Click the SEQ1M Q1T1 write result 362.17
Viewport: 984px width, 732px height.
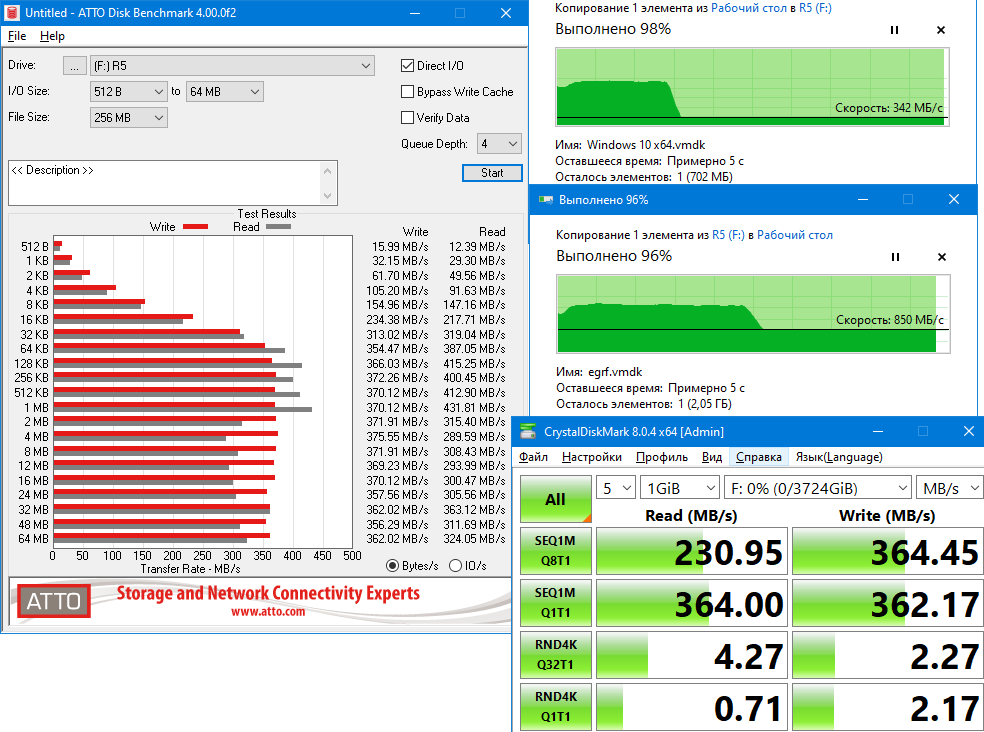tap(887, 603)
